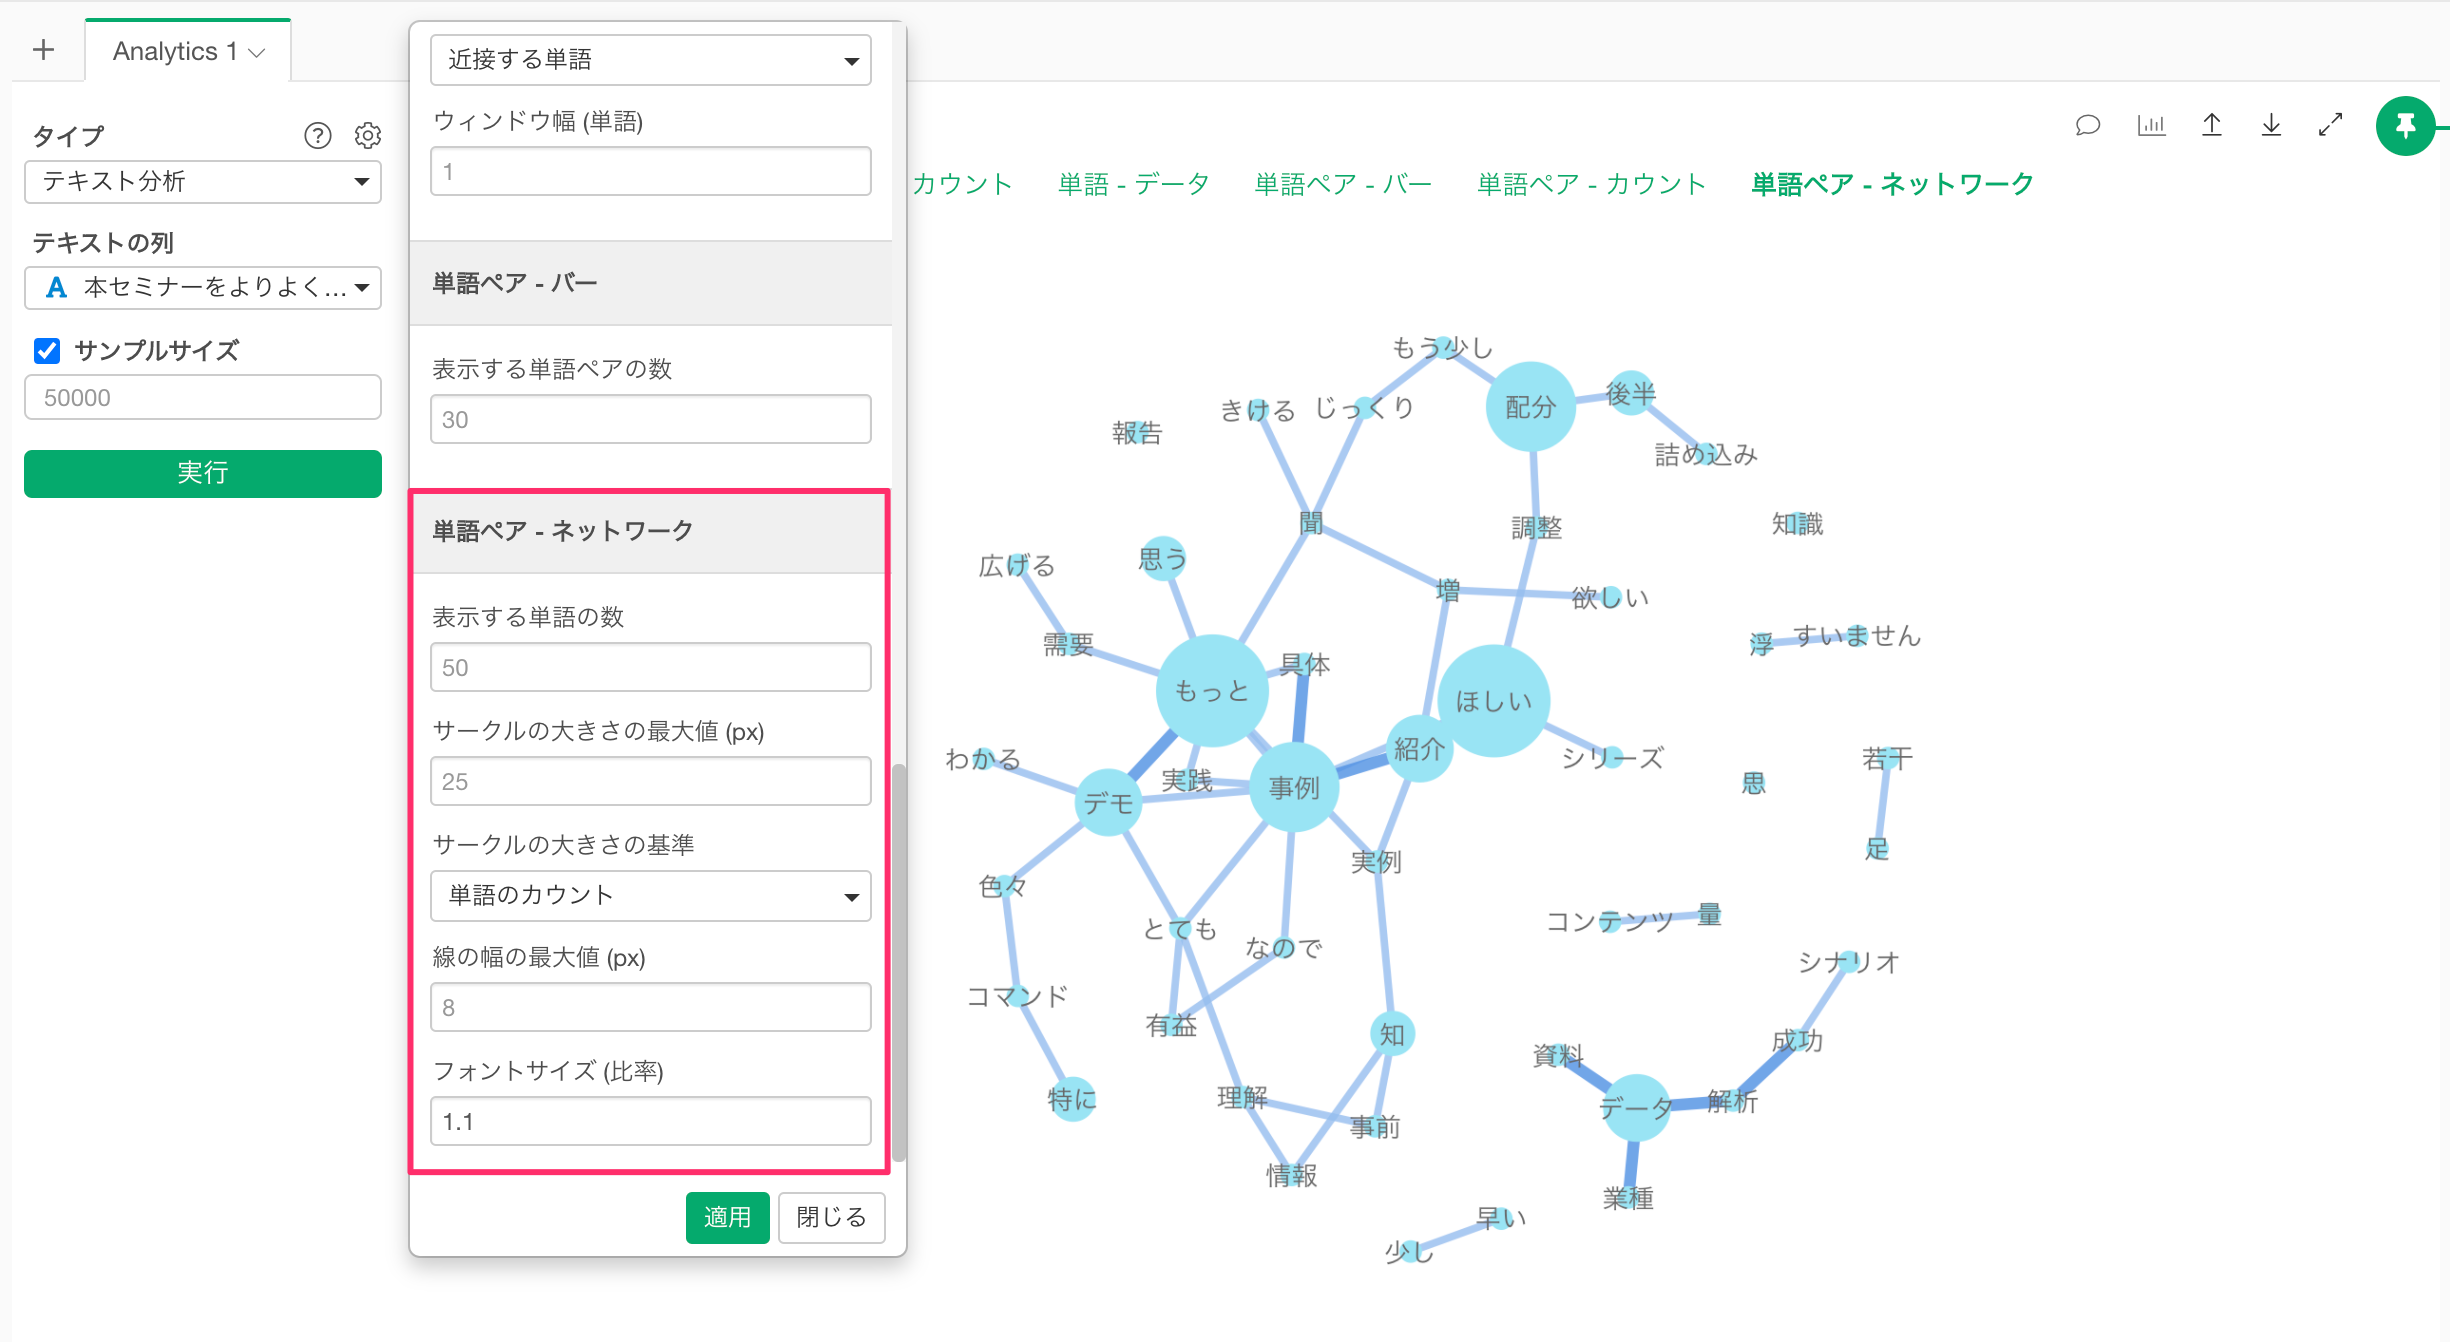This screenshot has height=1342, width=2450.
Task: Expand chart to fullscreen icon
Action: click(x=2330, y=125)
